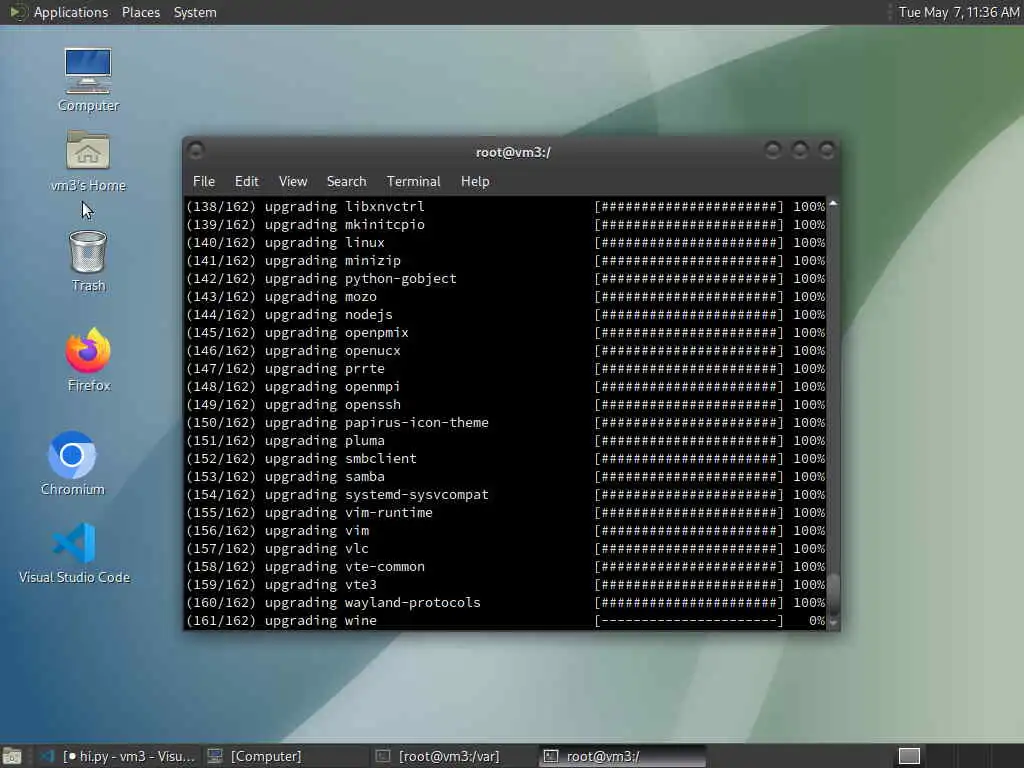Open the terminal File menu

click(204, 182)
